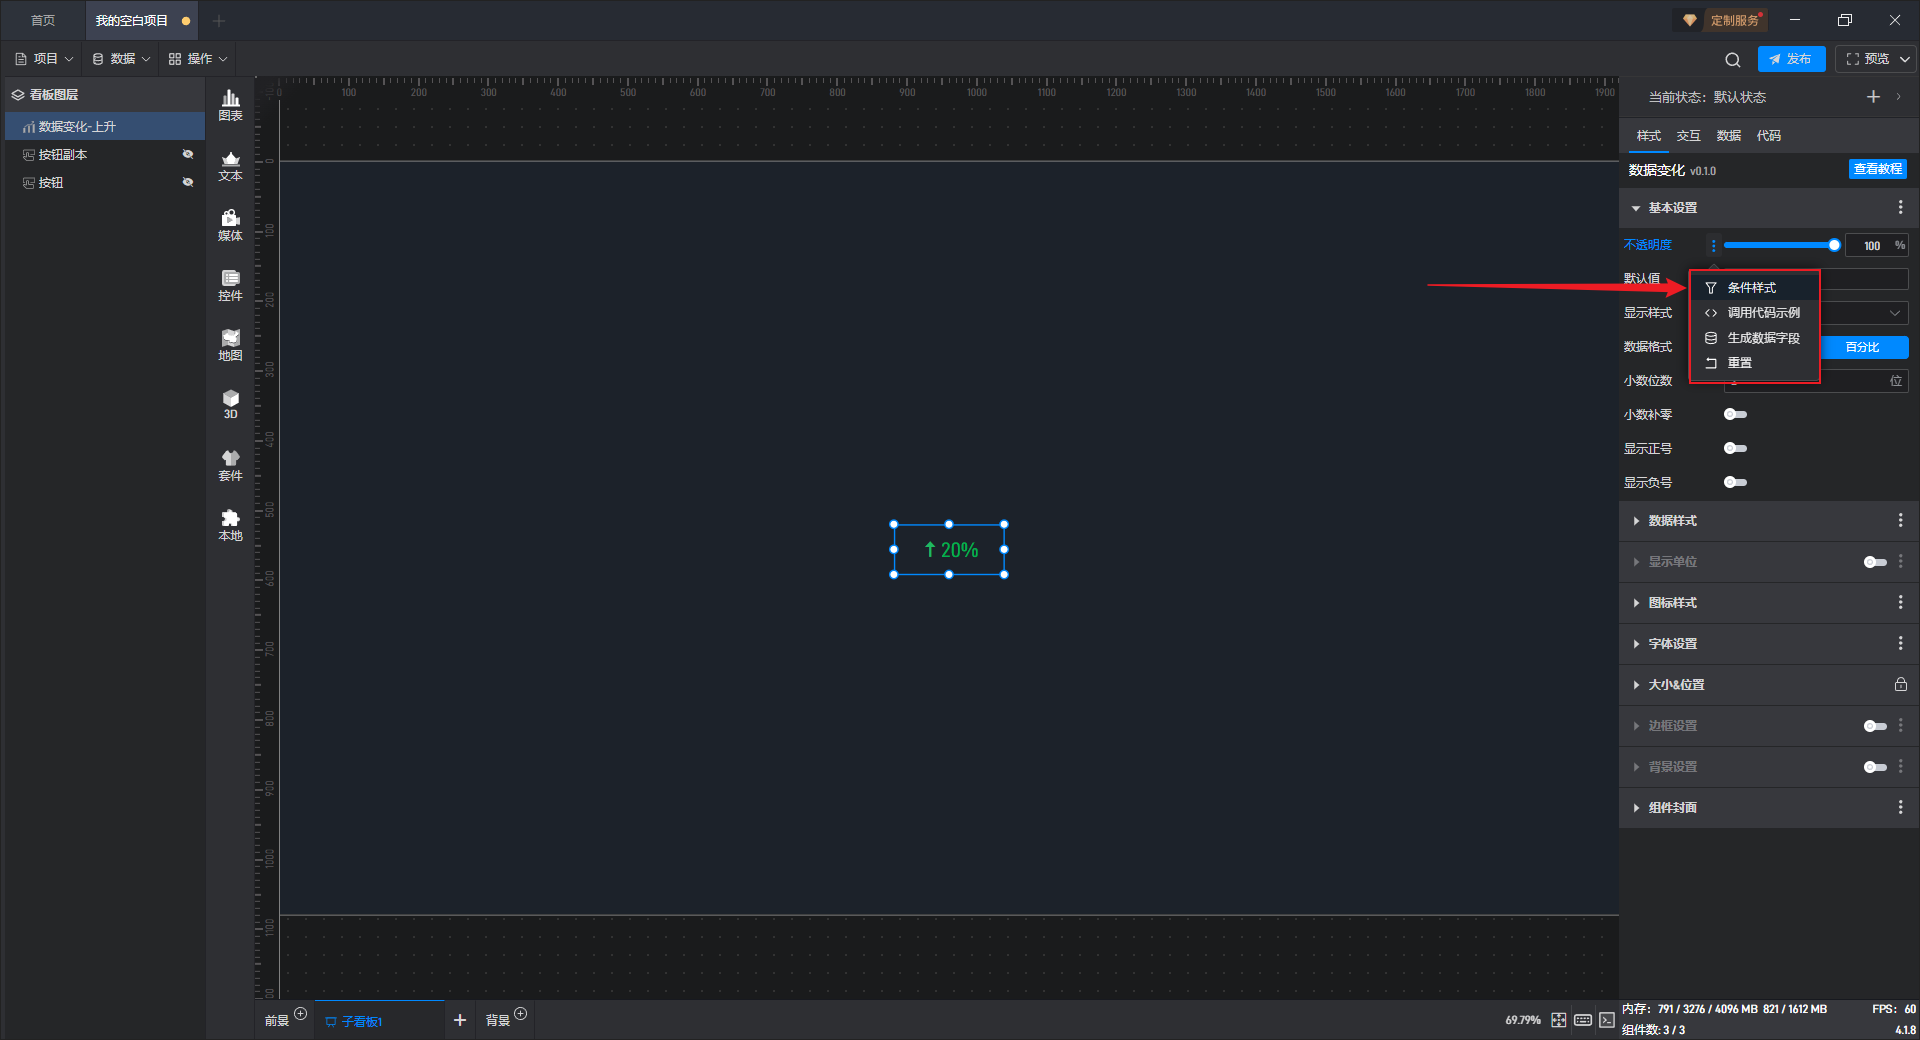This screenshot has width=1920, height=1040.
Task: Click the 查看教程 tutorial button
Action: (1877, 169)
